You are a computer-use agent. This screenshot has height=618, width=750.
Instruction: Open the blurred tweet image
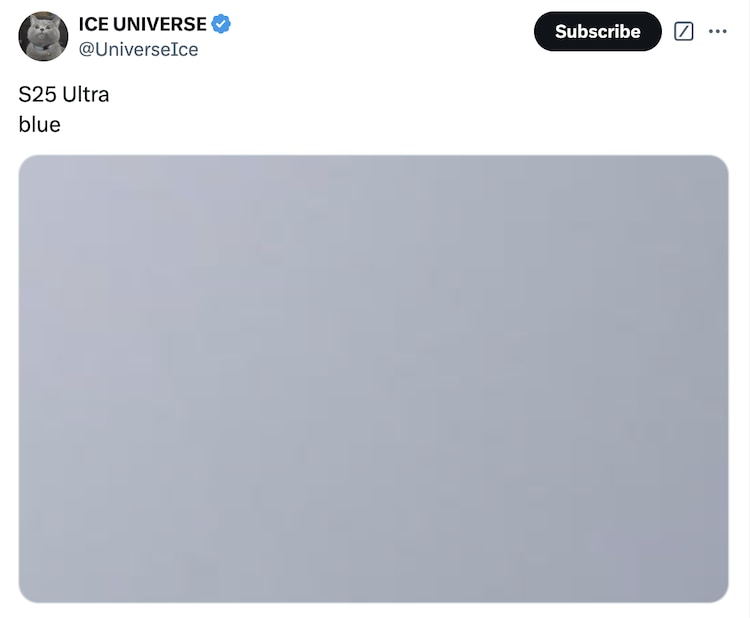click(x=374, y=378)
